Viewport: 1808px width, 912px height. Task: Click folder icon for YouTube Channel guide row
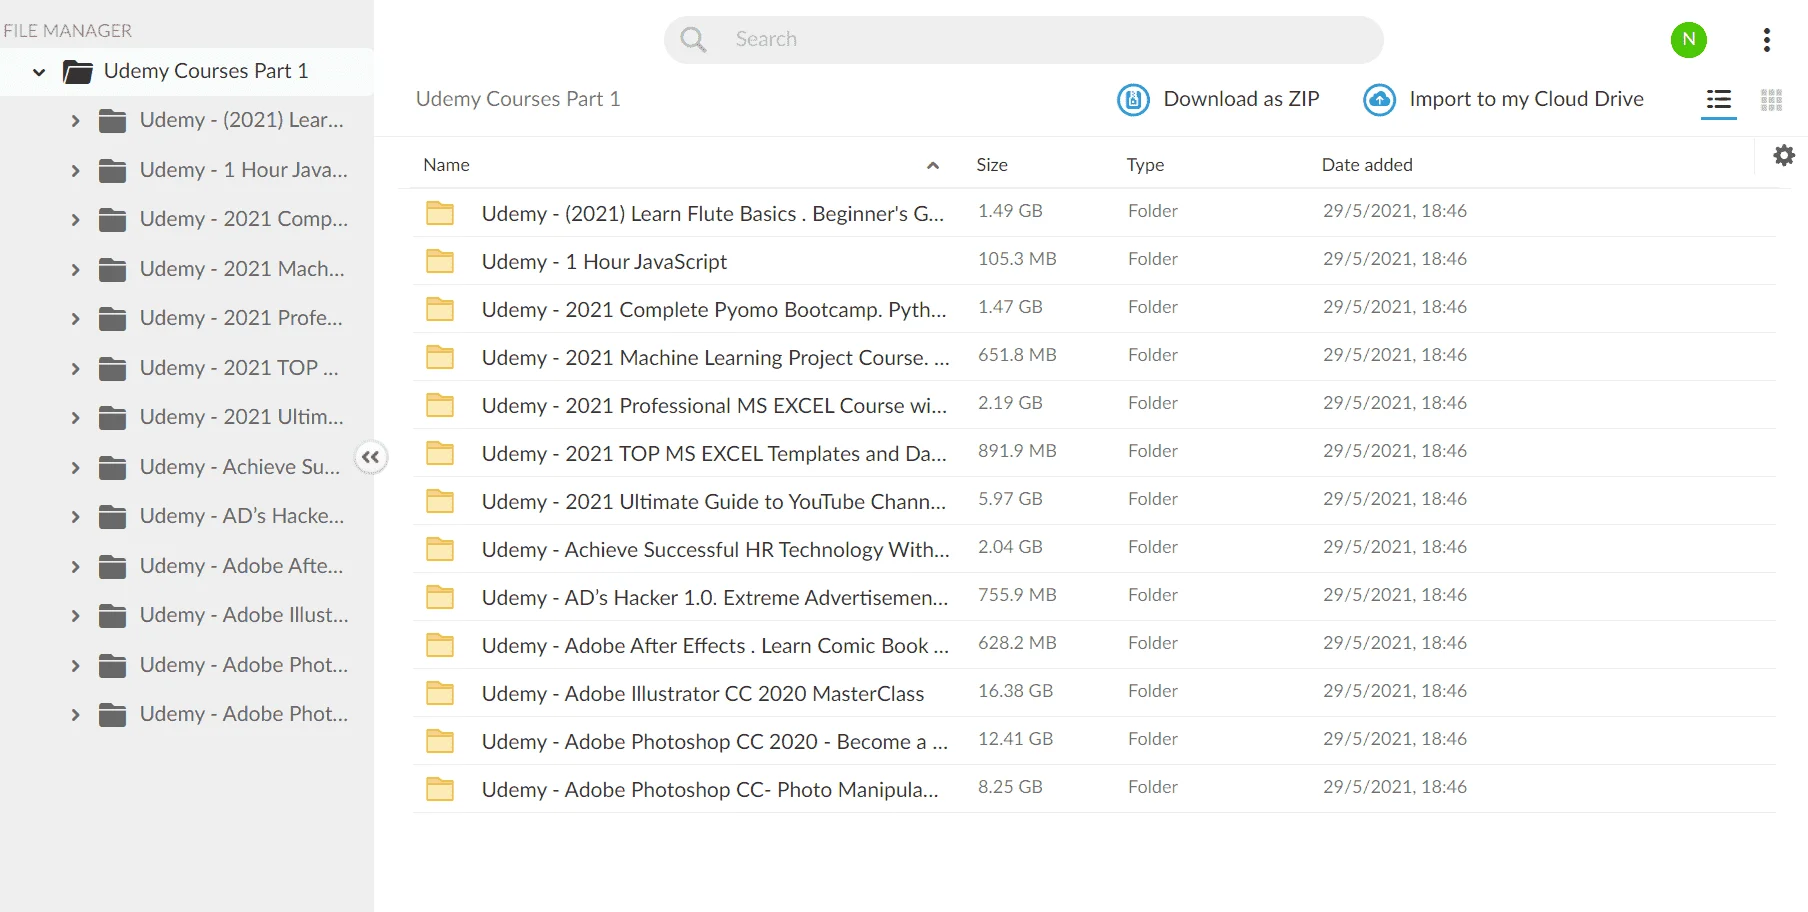tap(440, 501)
